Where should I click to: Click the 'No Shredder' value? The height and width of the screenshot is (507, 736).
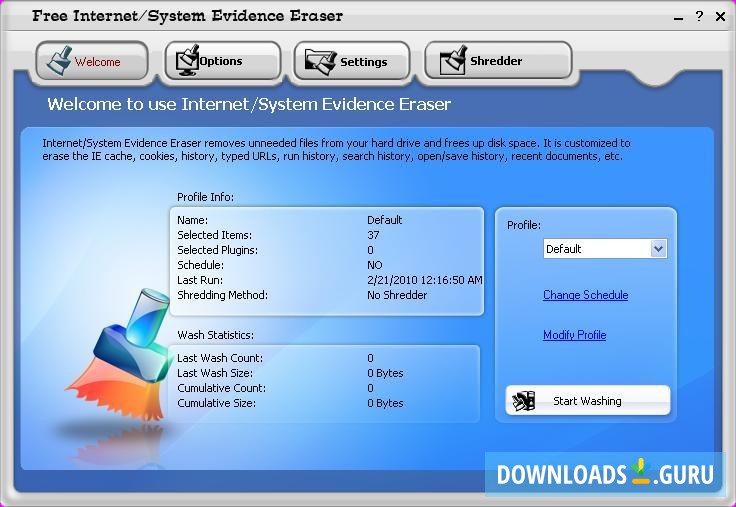click(397, 295)
